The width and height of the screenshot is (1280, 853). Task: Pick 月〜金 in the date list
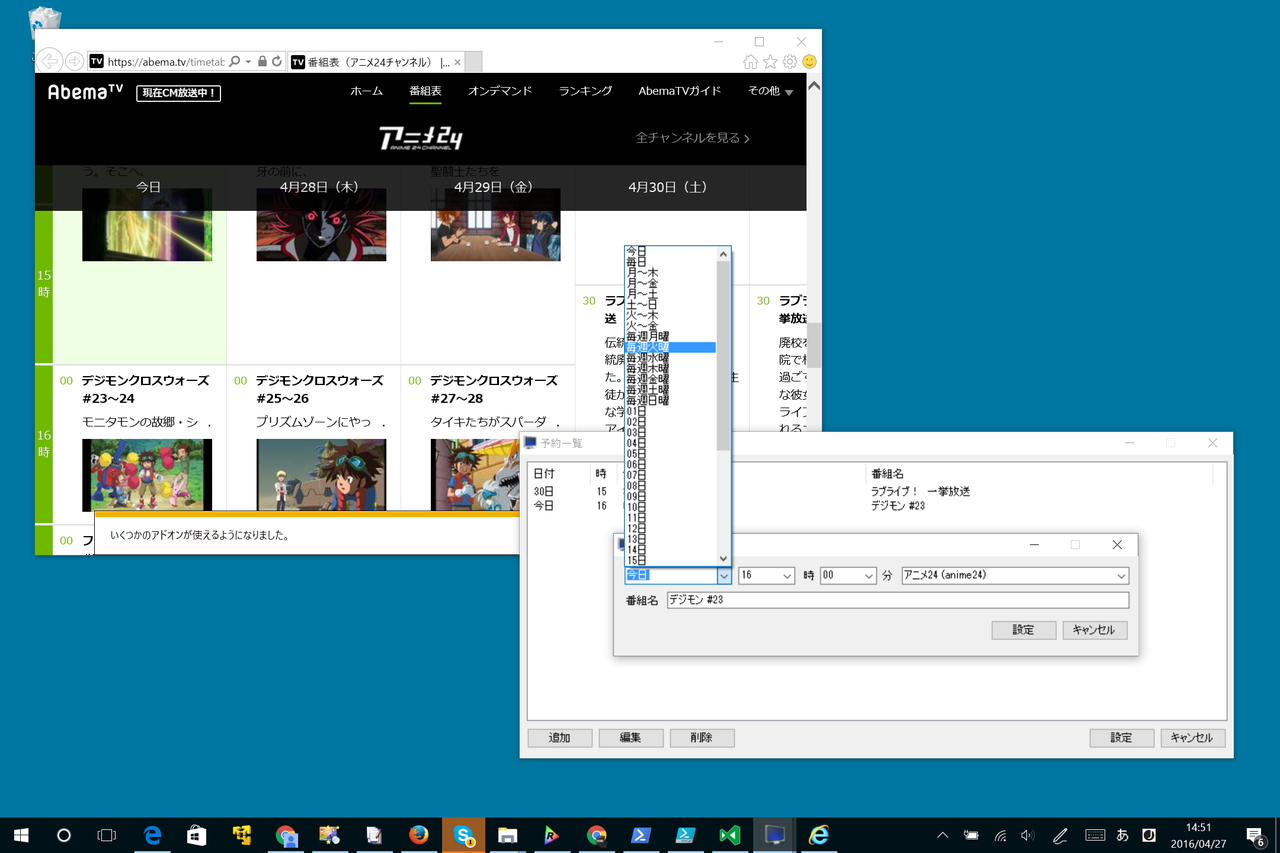(670, 283)
